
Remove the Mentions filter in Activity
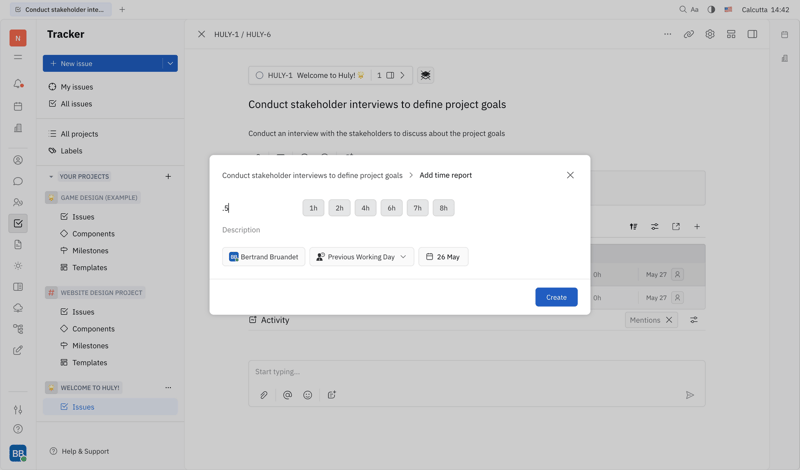coord(669,320)
